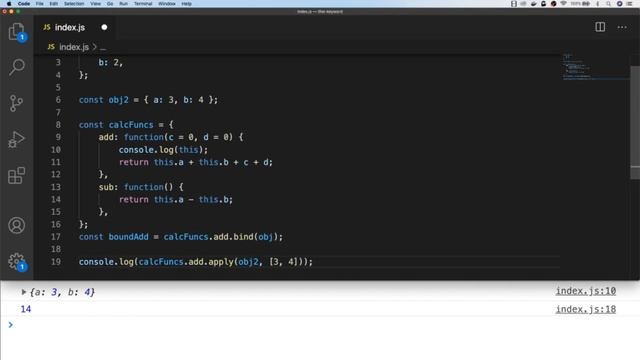Click line number 9 in the gutter
Screen dimensions: 640x360
tap(58, 137)
